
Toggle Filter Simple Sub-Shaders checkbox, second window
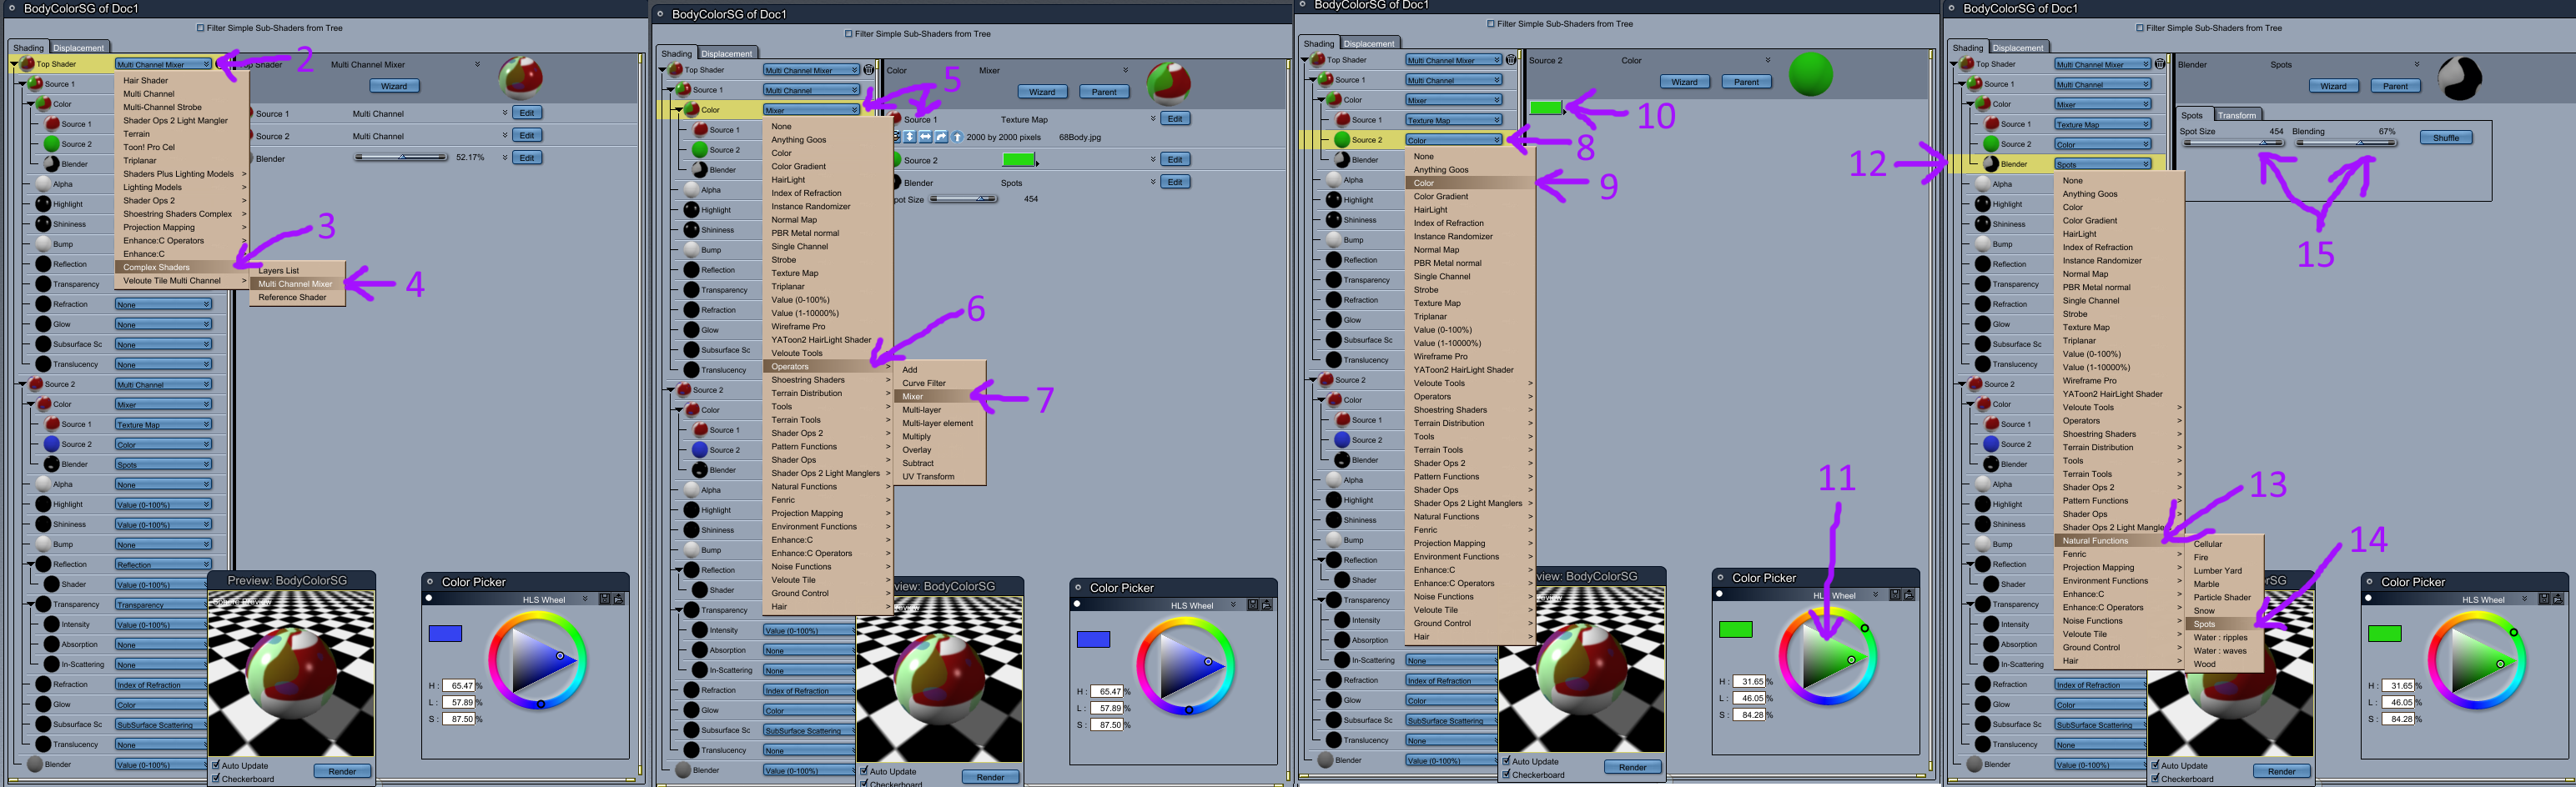(x=849, y=34)
